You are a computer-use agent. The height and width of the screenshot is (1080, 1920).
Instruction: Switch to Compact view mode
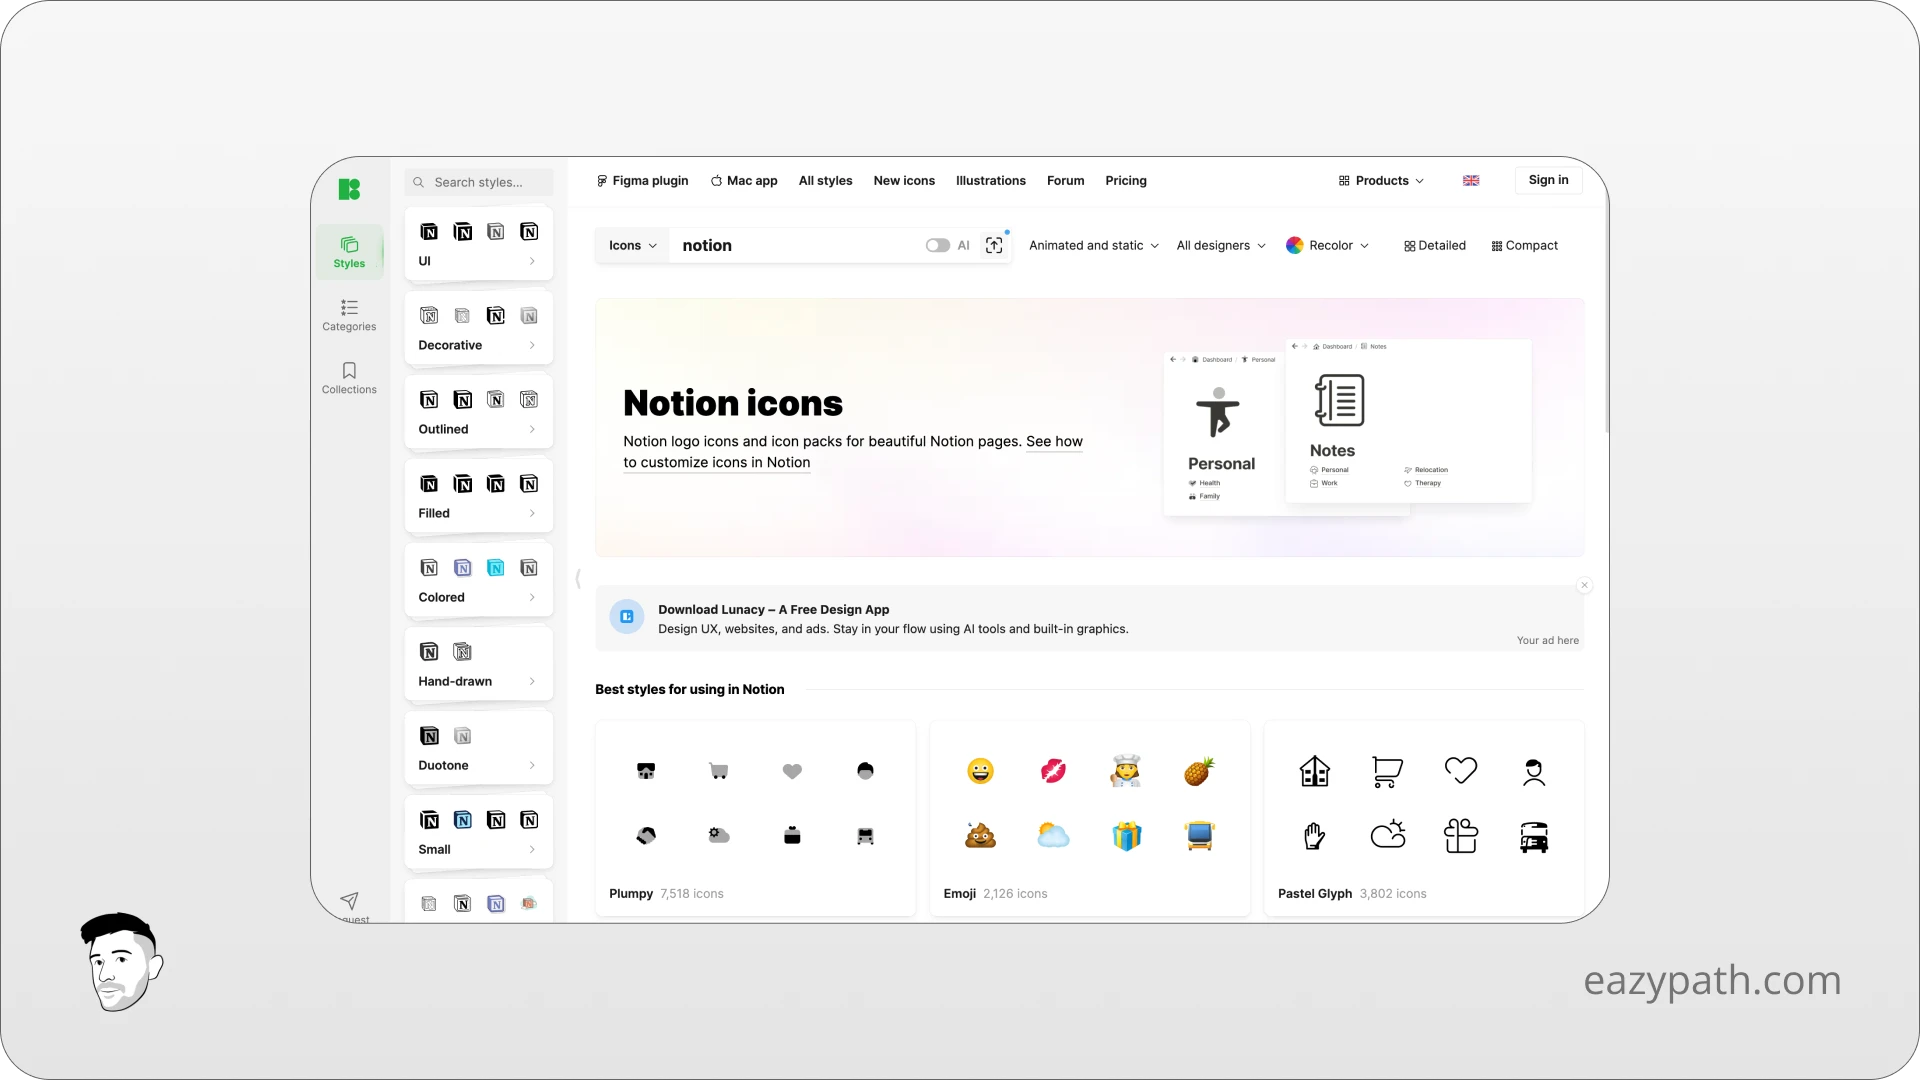(x=1524, y=245)
